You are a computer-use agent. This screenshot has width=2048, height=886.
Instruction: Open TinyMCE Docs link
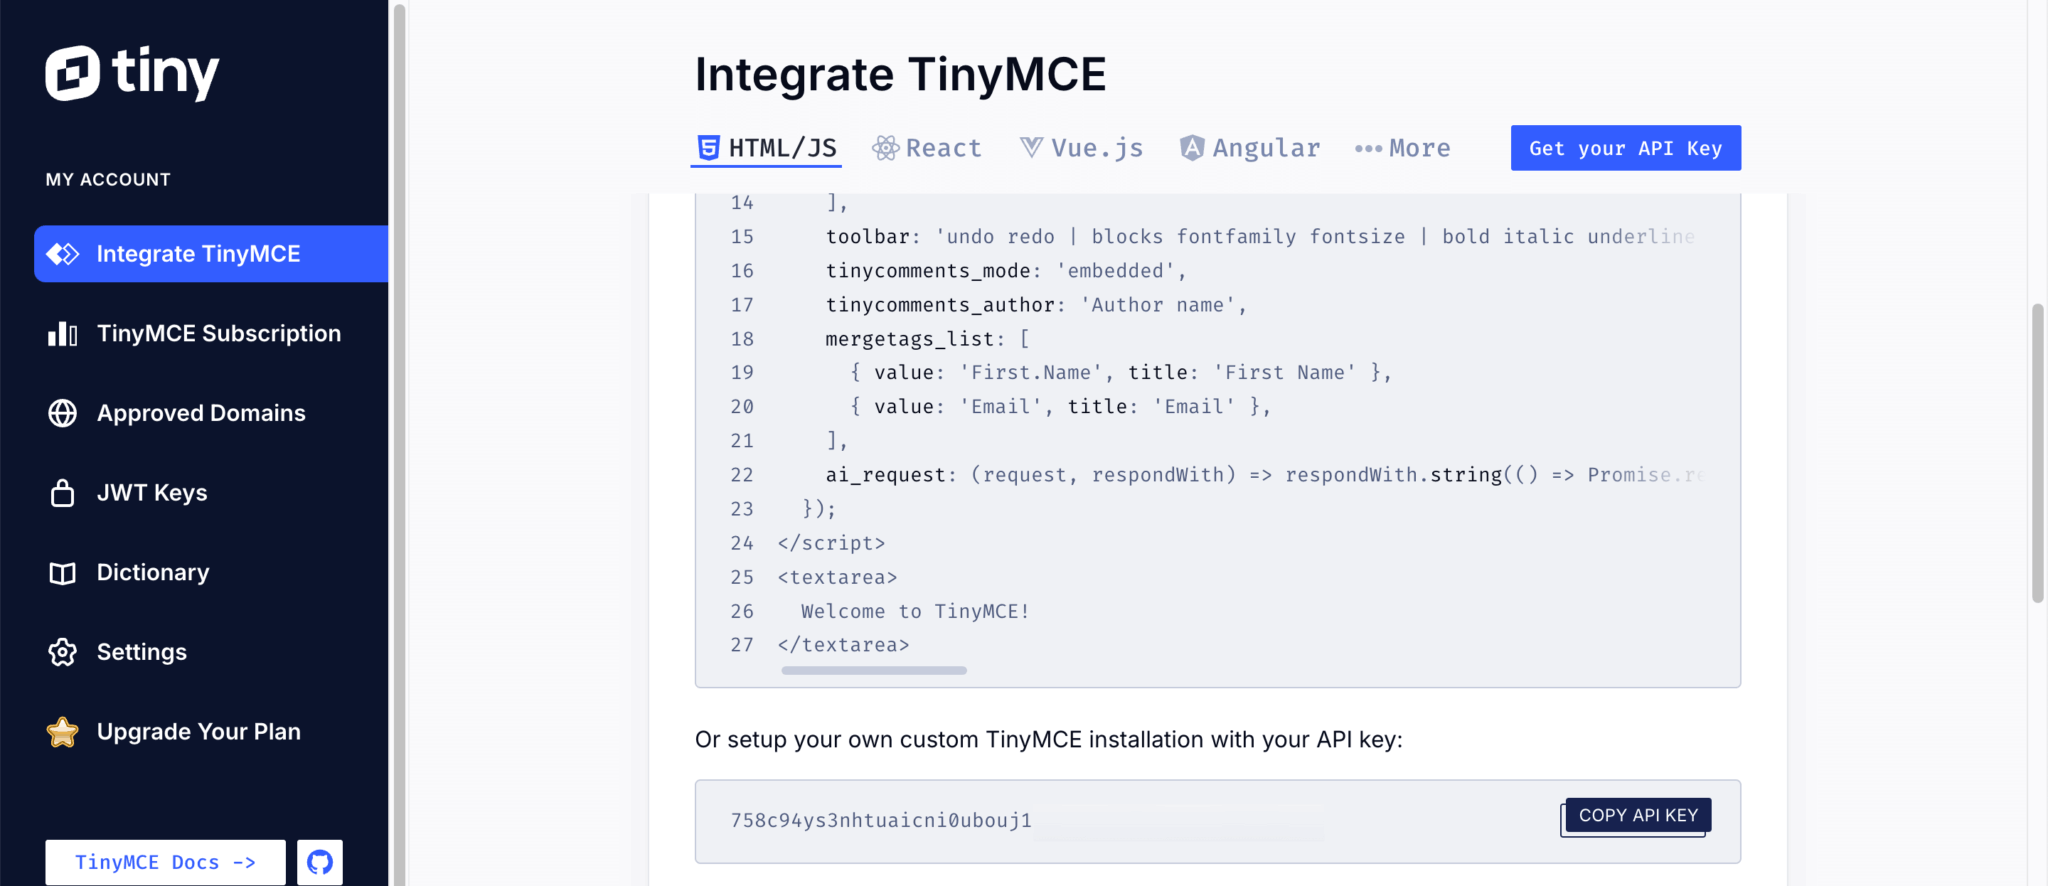click(165, 862)
